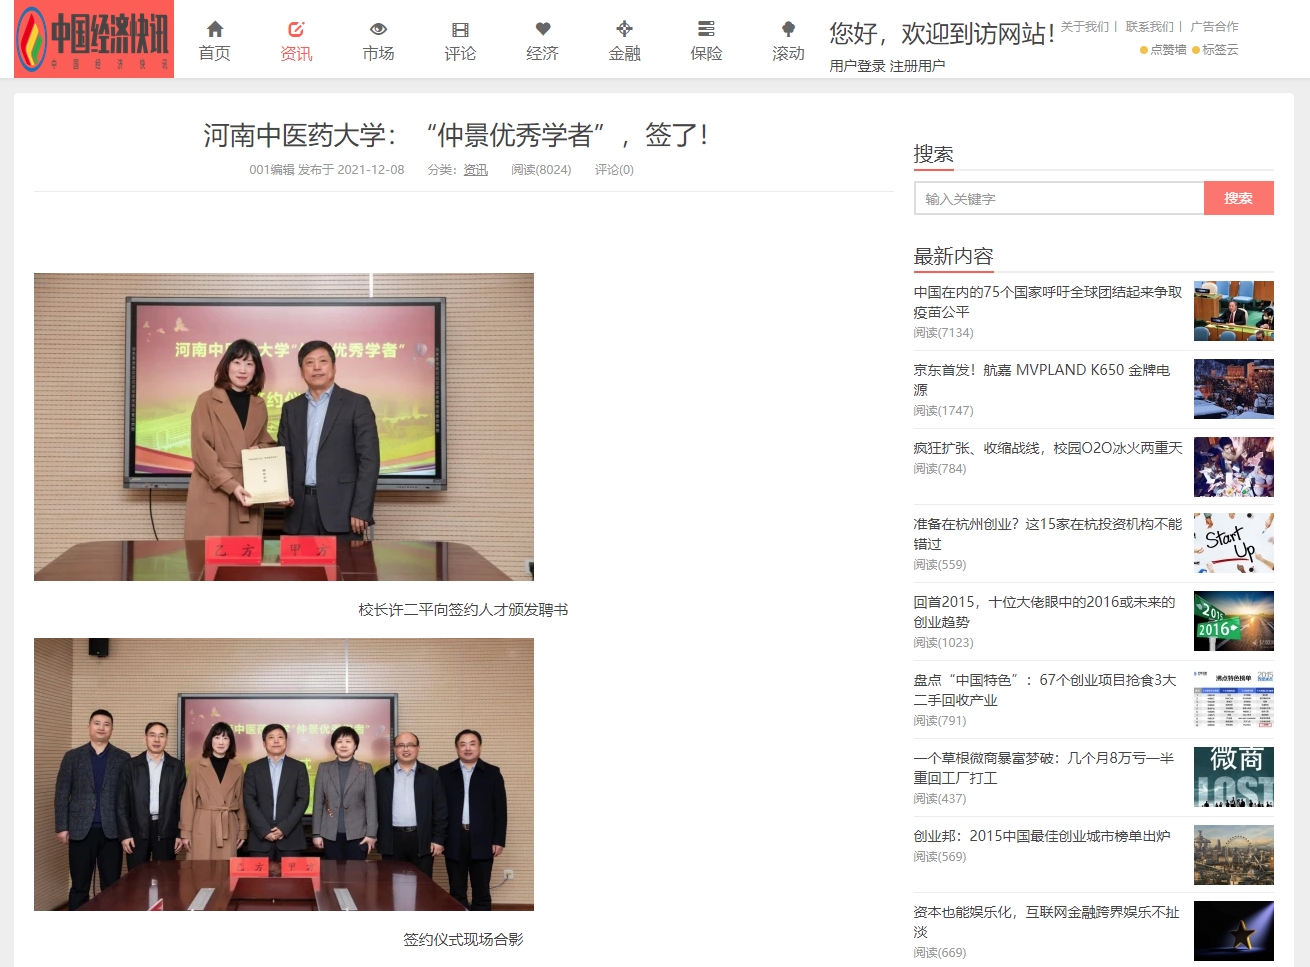Open the 滚动 tree icon
This screenshot has height=967, width=1310.
(x=788, y=29)
